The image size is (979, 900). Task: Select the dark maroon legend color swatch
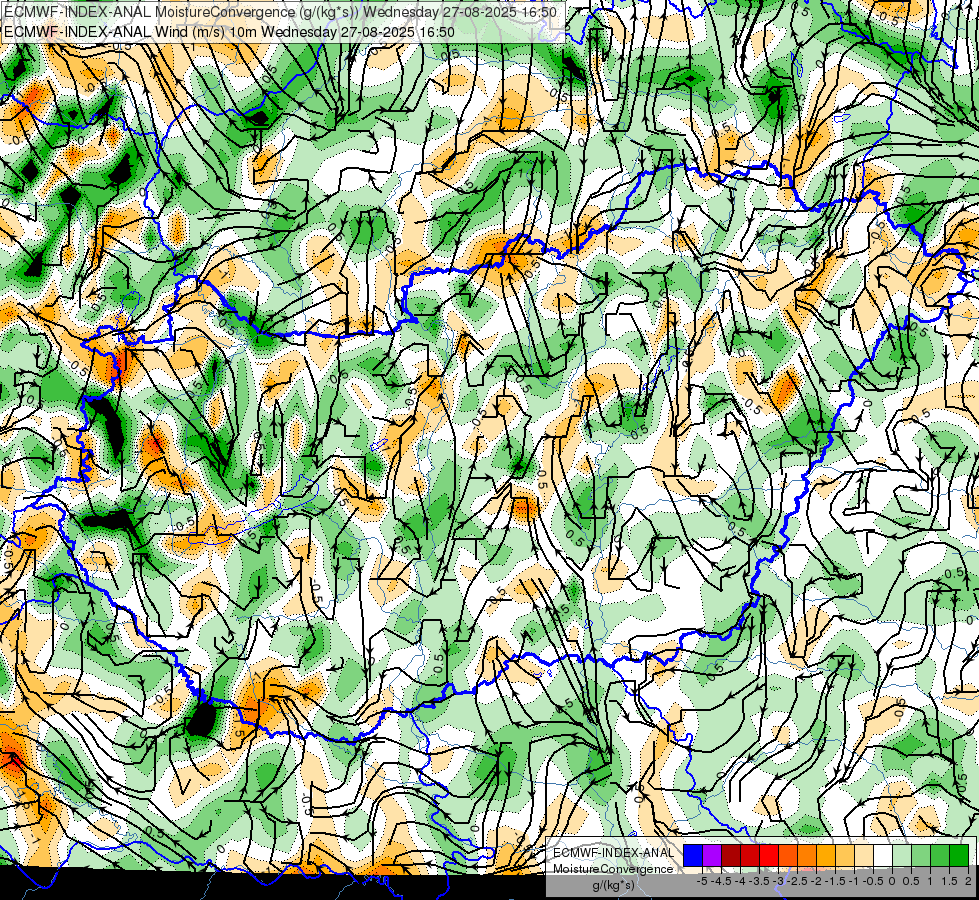click(731, 855)
